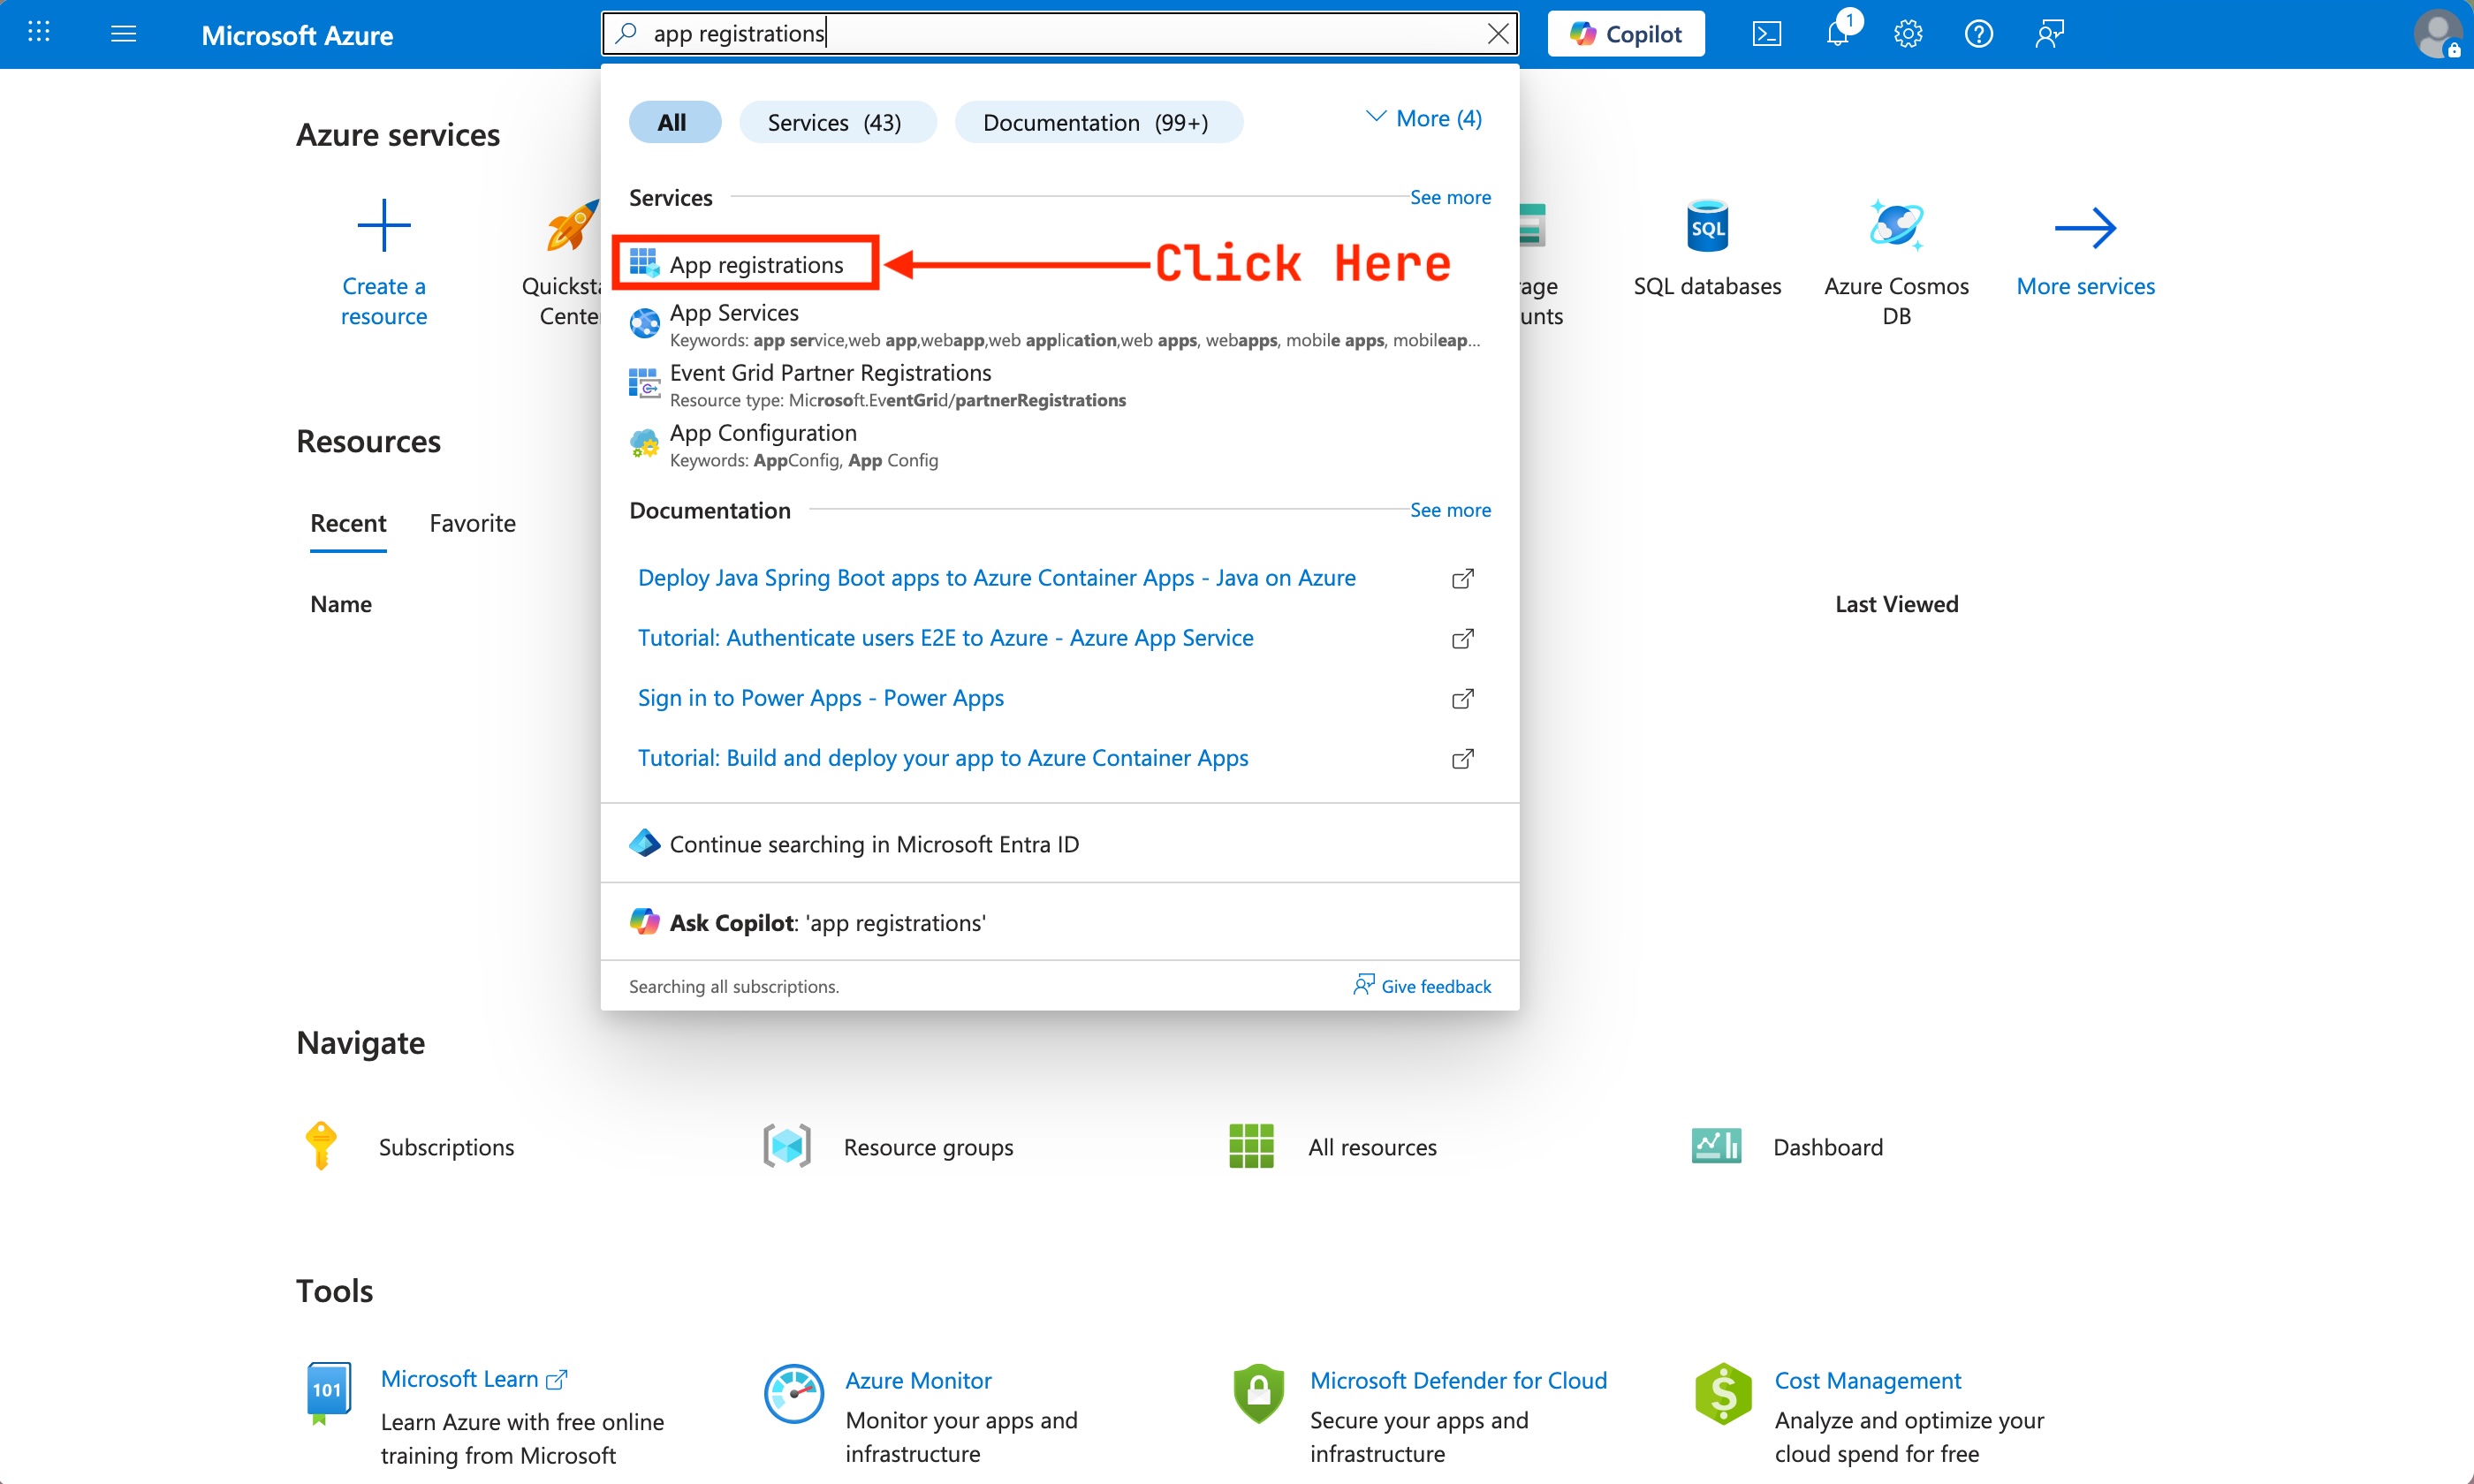
Task: Select the All filter pill
Action: [x=673, y=122]
